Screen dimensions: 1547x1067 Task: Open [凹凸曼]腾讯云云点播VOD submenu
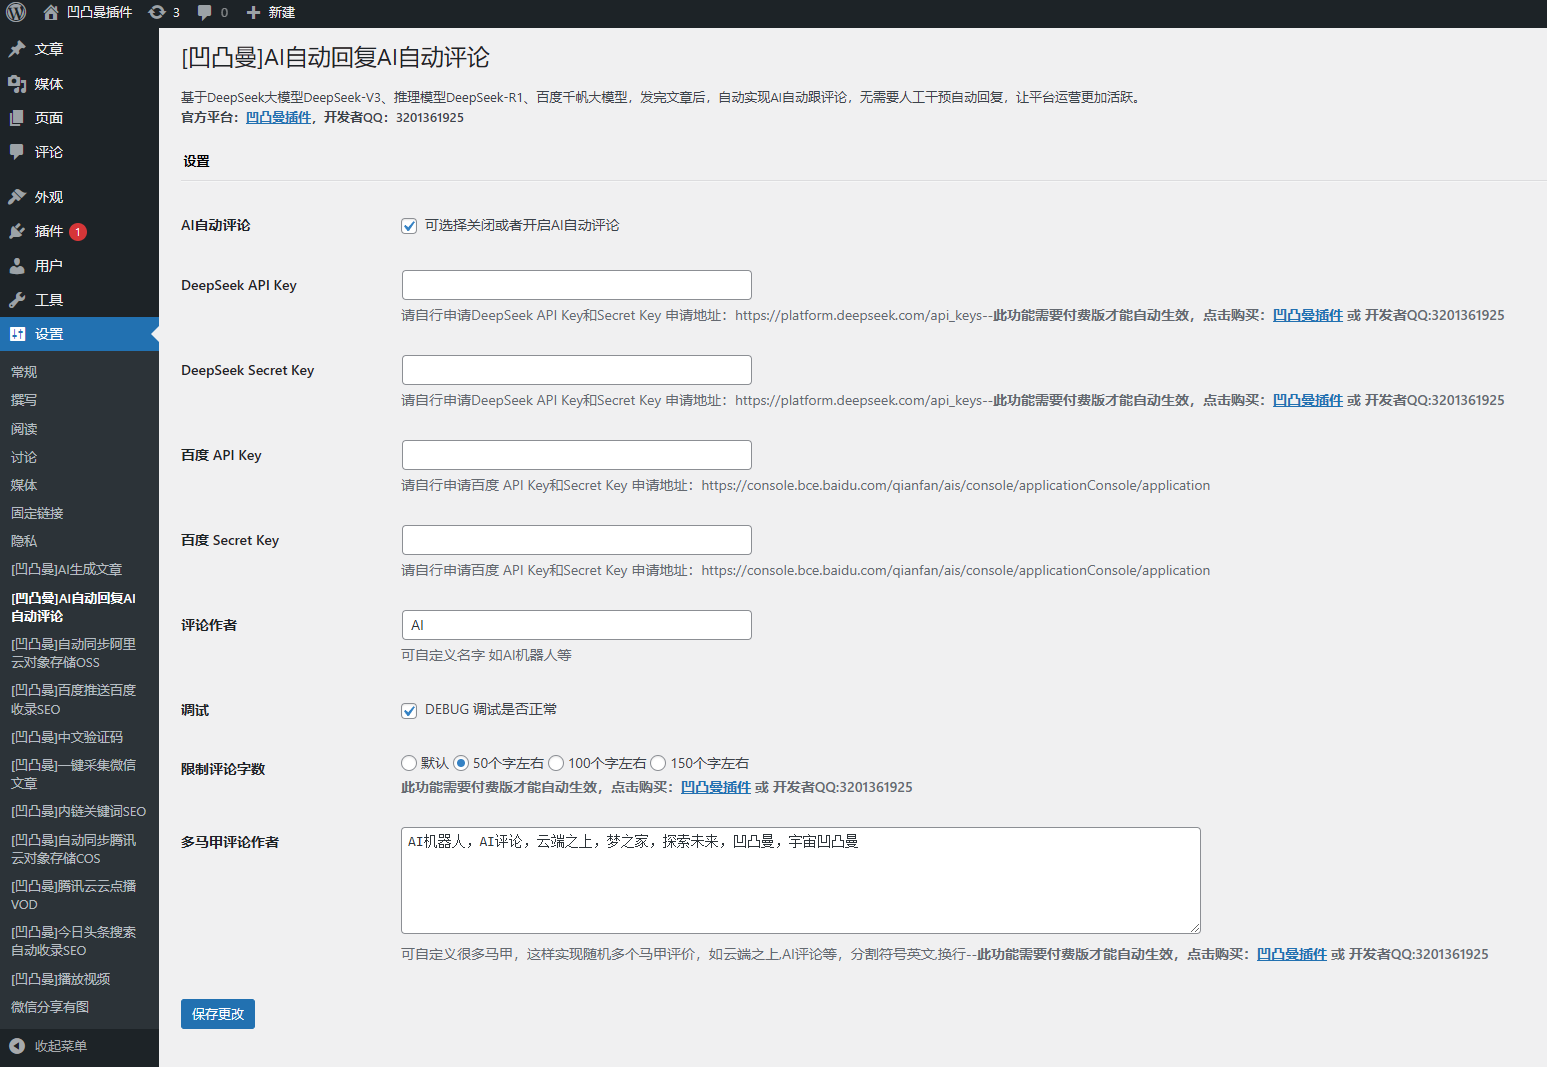(73, 895)
